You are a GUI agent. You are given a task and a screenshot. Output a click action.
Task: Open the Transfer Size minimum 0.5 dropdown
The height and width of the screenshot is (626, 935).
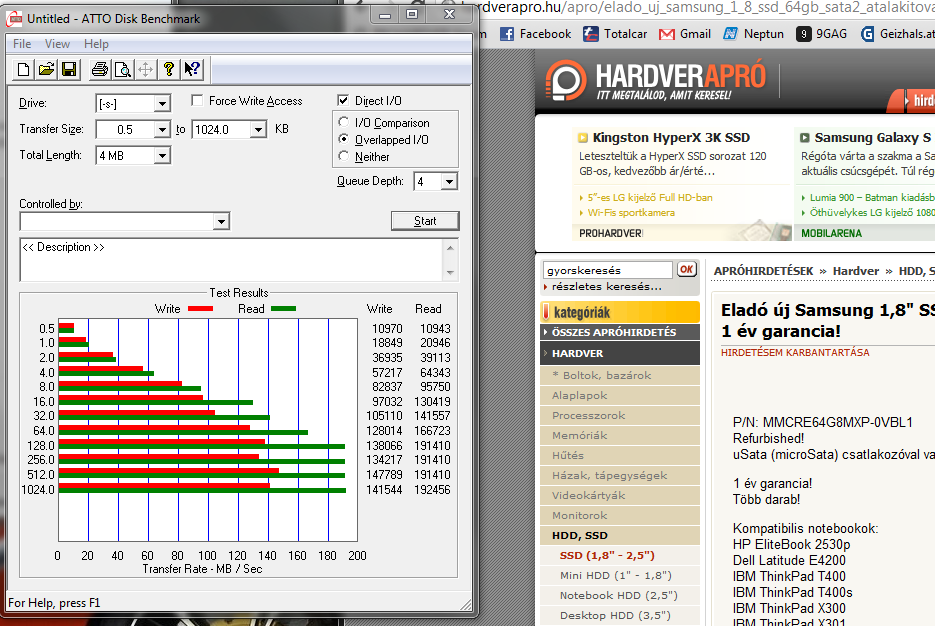[x=162, y=129]
